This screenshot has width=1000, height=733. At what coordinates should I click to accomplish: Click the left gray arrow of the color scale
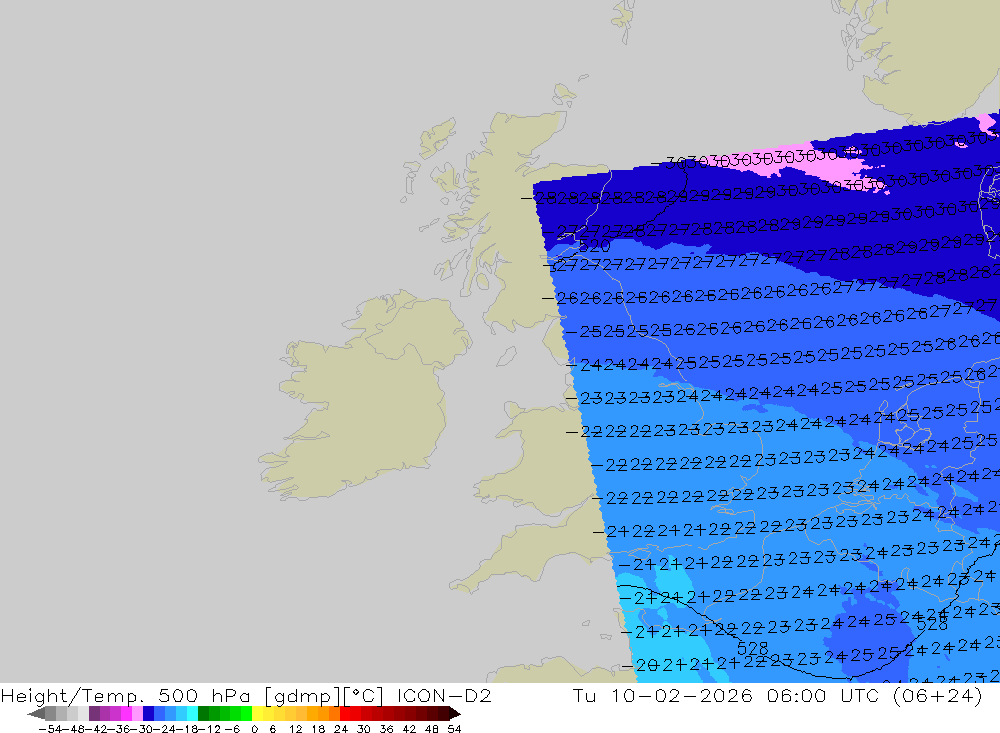[36, 713]
